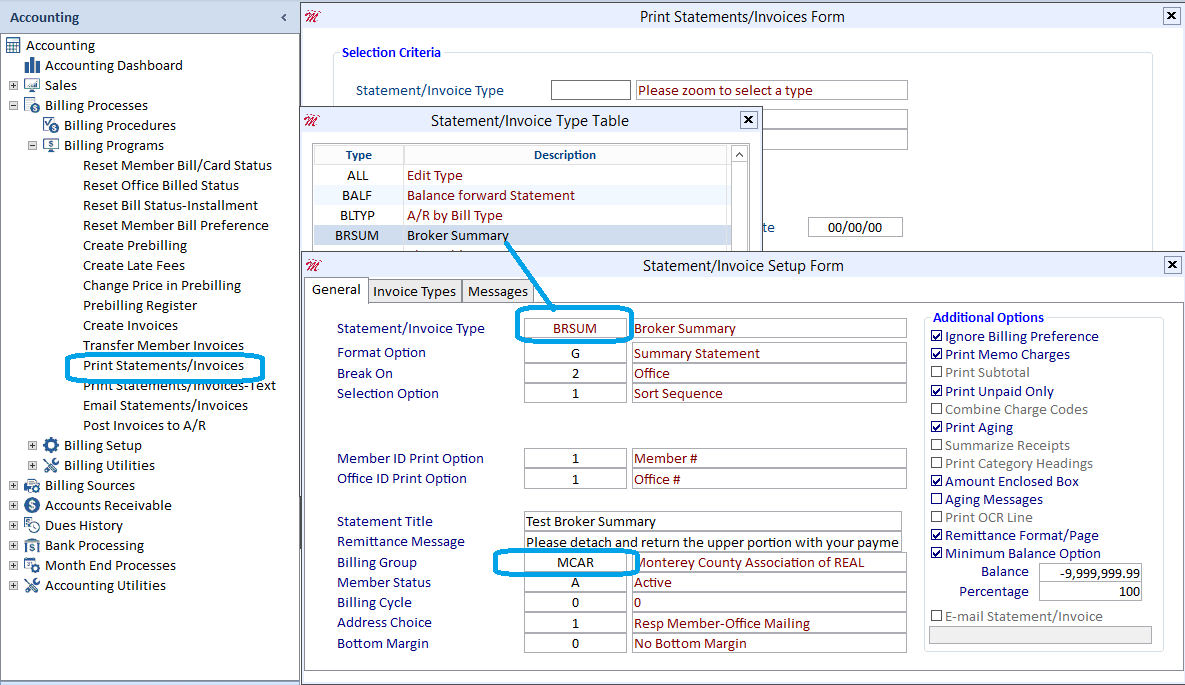Open Create Late Fees program
1185x685 pixels.
tap(134, 265)
